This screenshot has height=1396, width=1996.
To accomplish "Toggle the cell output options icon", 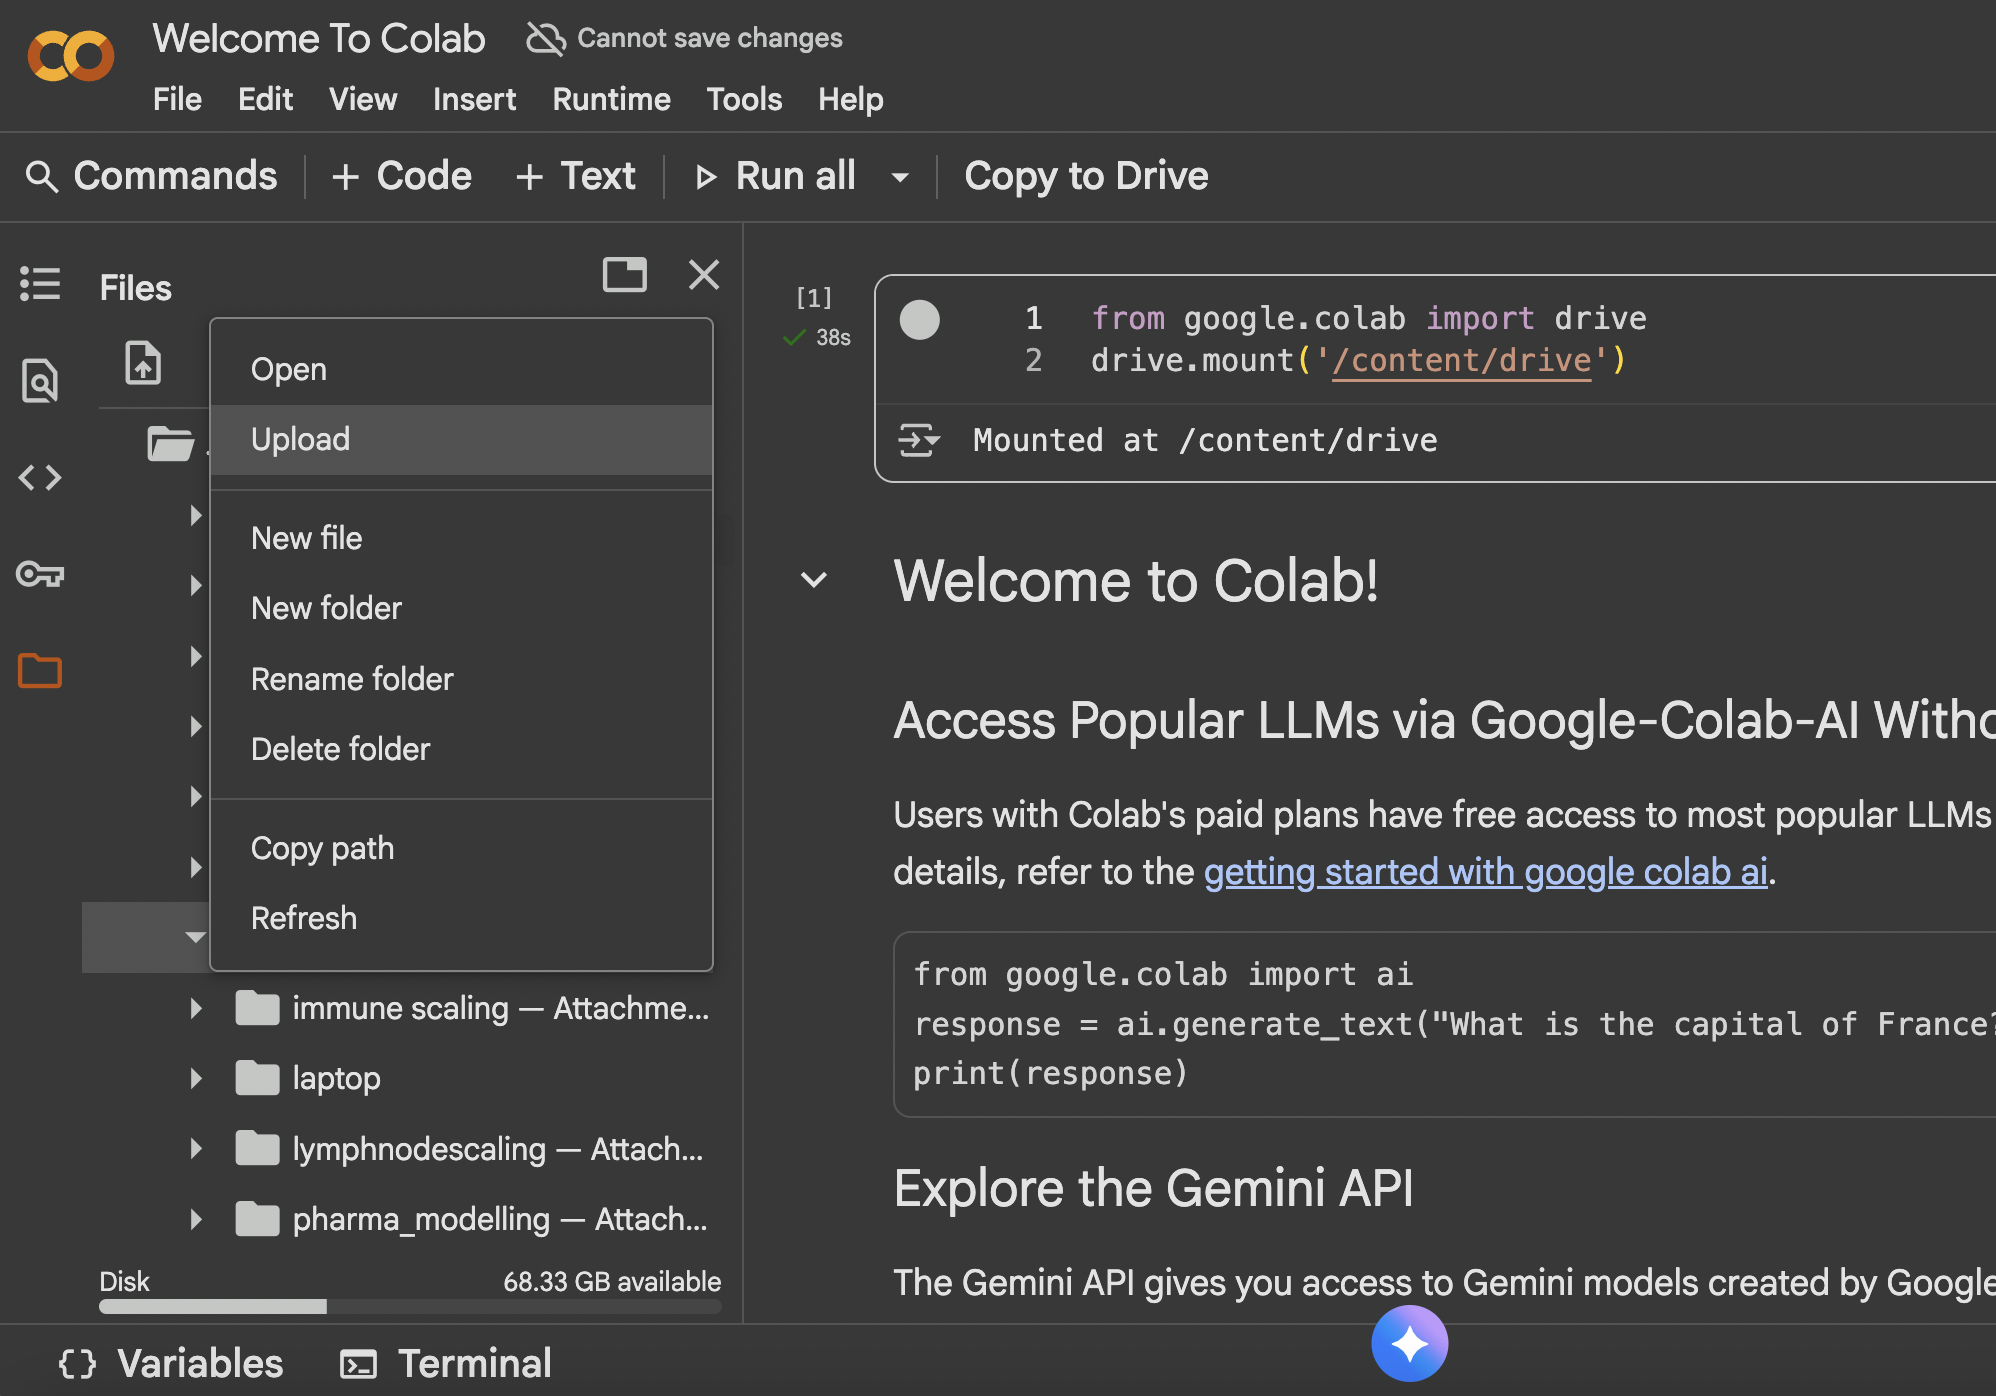I will coord(918,440).
